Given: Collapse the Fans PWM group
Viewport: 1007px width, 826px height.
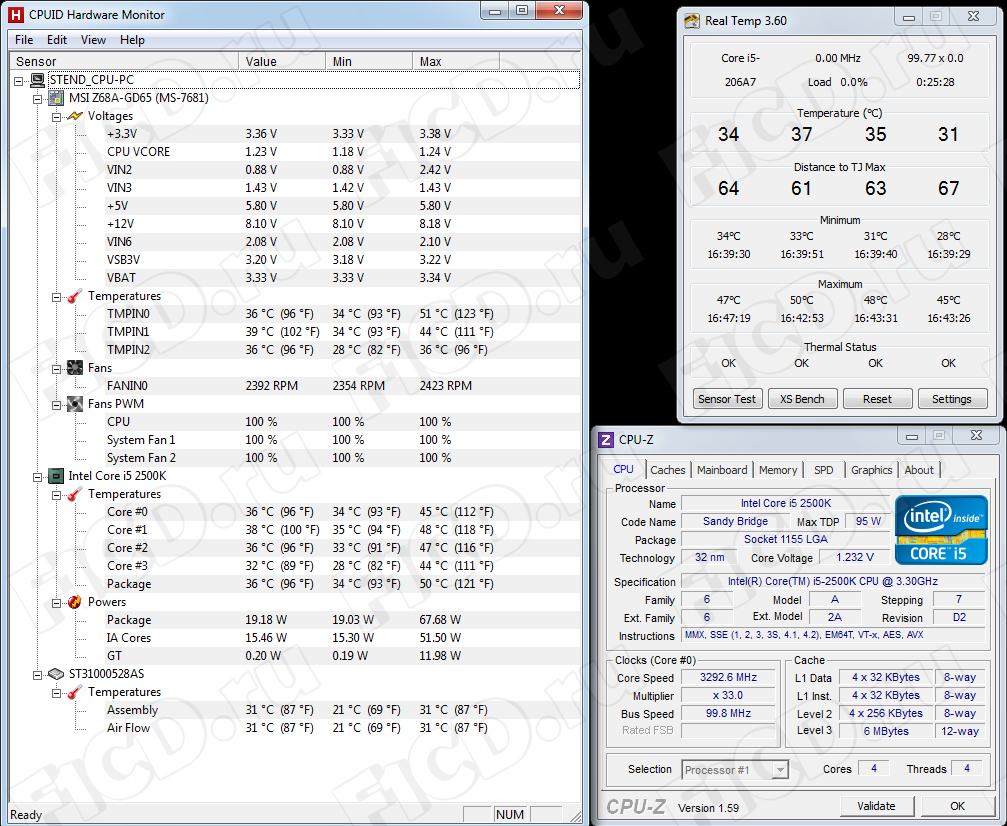Looking at the screenshot, I should pyautogui.click(x=57, y=405).
